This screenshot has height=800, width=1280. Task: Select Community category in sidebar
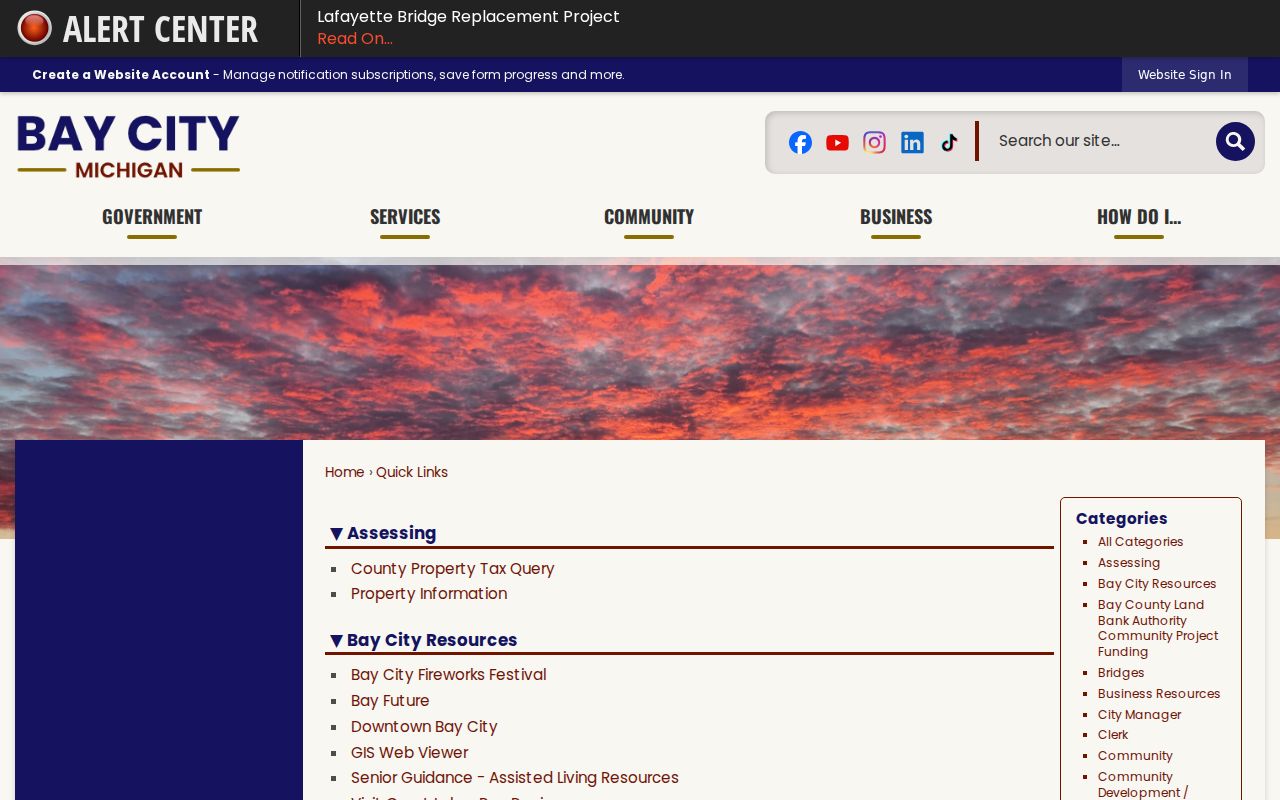pos(1135,756)
